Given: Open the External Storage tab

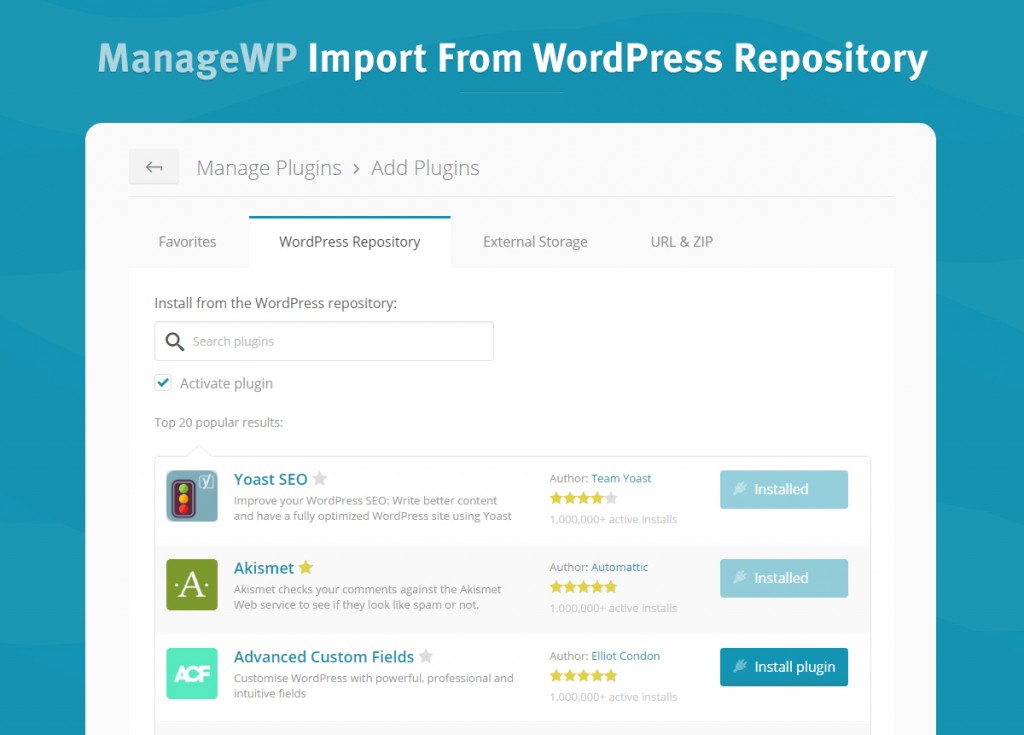Looking at the screenshot, I should 535,242.
